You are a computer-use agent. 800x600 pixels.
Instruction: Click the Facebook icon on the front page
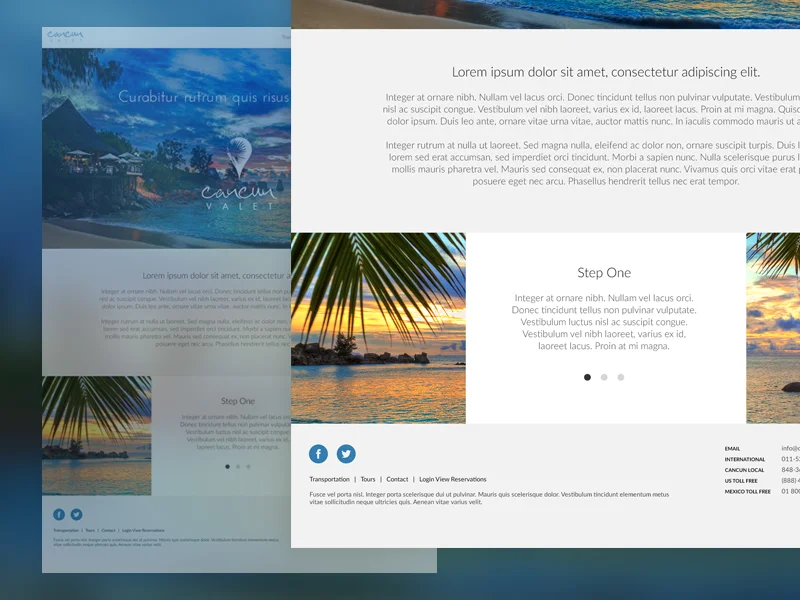pyautogui.click(x=318, y=454)
